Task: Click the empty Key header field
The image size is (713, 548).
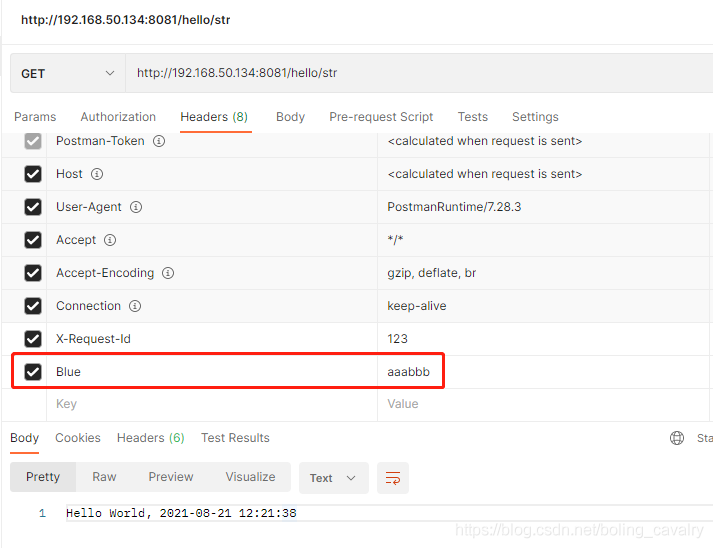Action: [212, 404]
